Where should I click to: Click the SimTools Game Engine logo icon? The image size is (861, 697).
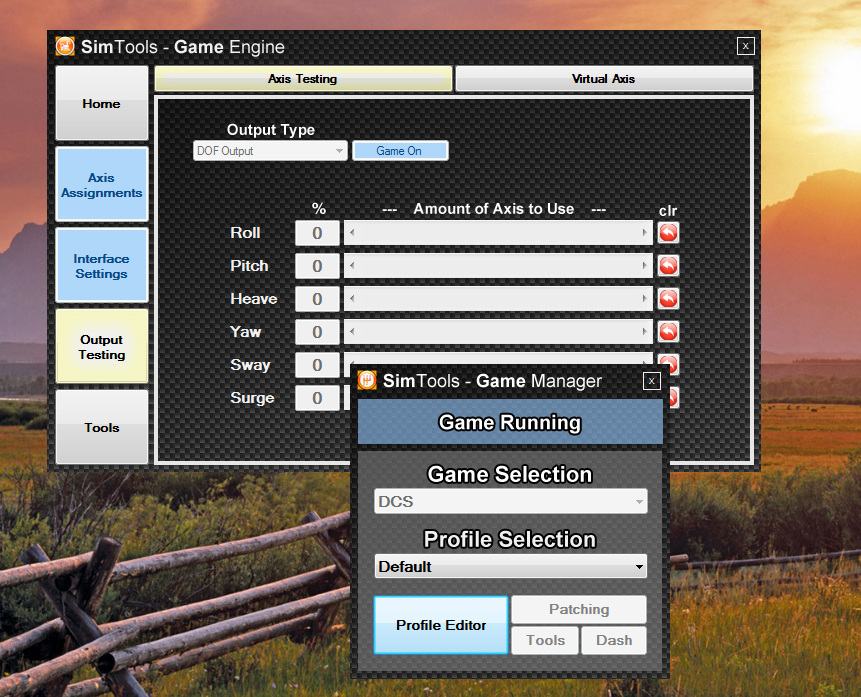(65, 46)
